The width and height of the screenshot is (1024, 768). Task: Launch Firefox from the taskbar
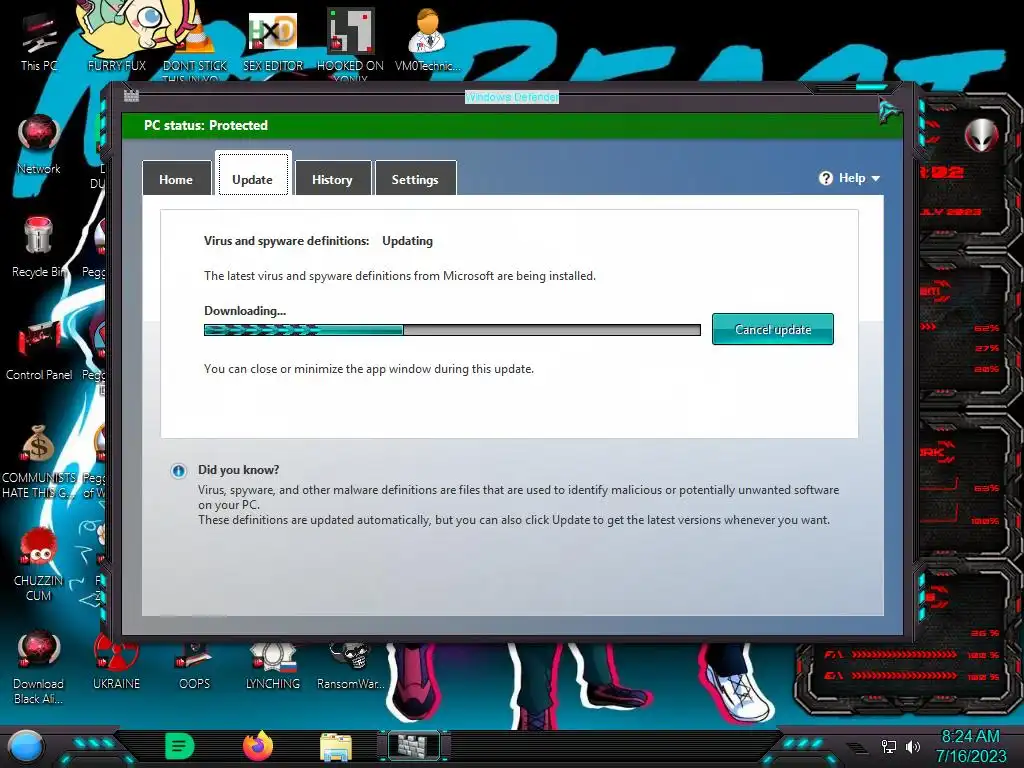258,746
